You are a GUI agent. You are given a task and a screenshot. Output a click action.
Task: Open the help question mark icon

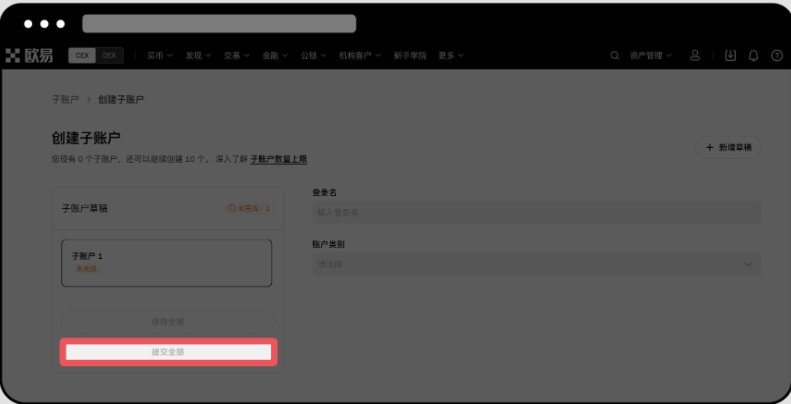pos(777,56)
